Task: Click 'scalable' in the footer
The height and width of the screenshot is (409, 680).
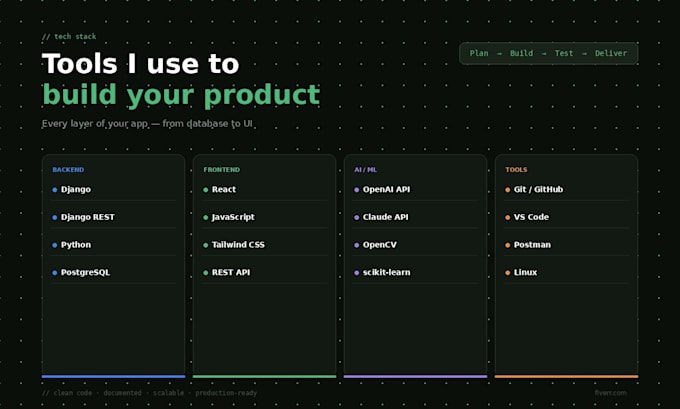Action: pyautogui.click(x=168, y=393)
